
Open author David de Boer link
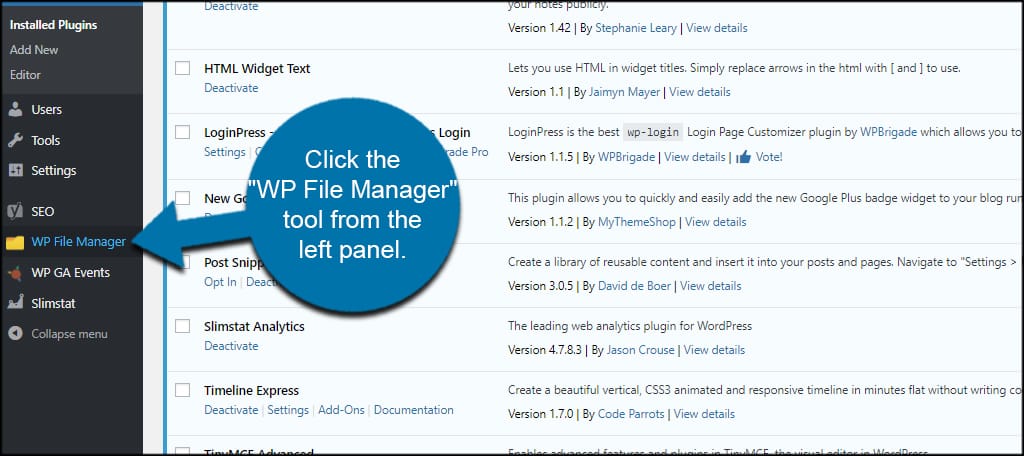coord(632,285)
